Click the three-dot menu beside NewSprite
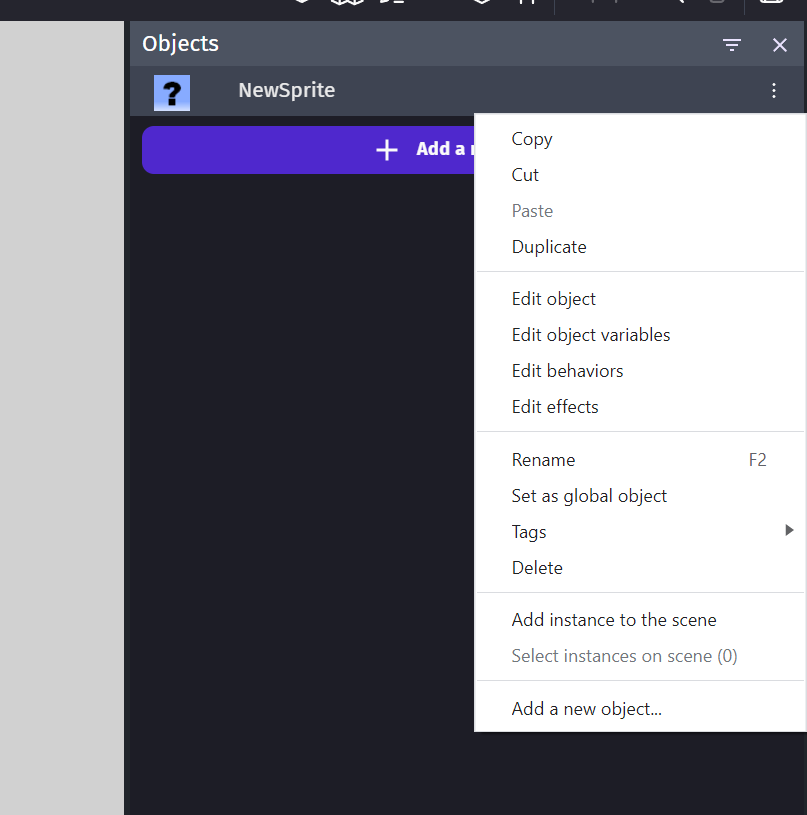Image resolution: width=807 pixels, height=815 pixels. point(774,90)
